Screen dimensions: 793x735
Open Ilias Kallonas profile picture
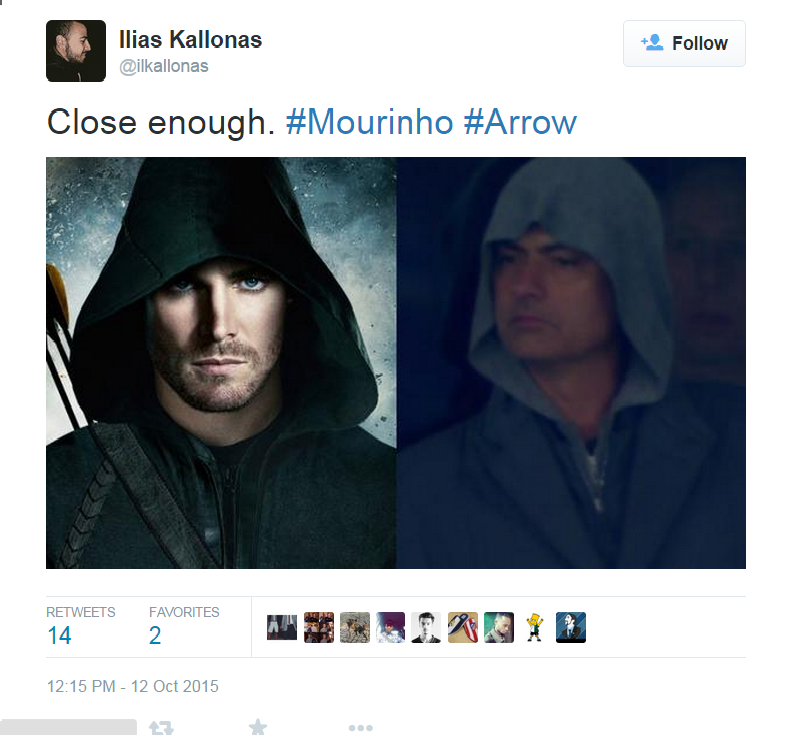pyautogui.click(x=76, y=51)
